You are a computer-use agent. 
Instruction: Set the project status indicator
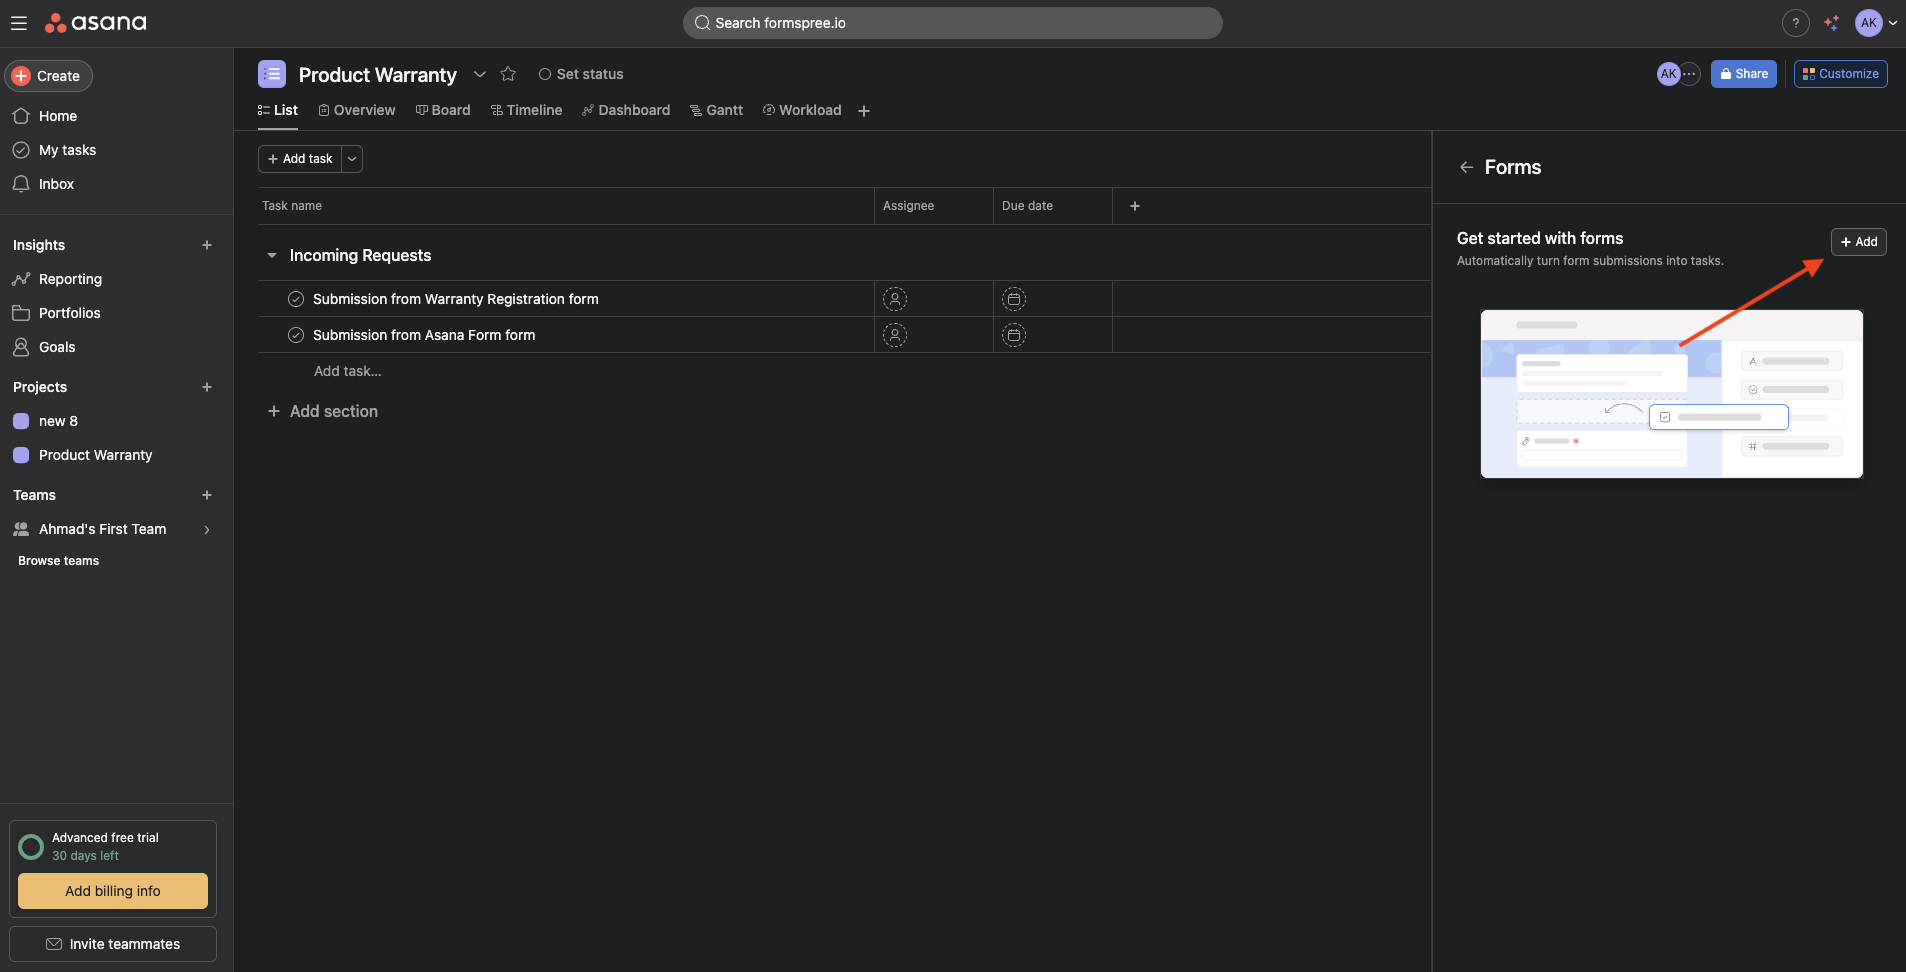coord(581,74)
